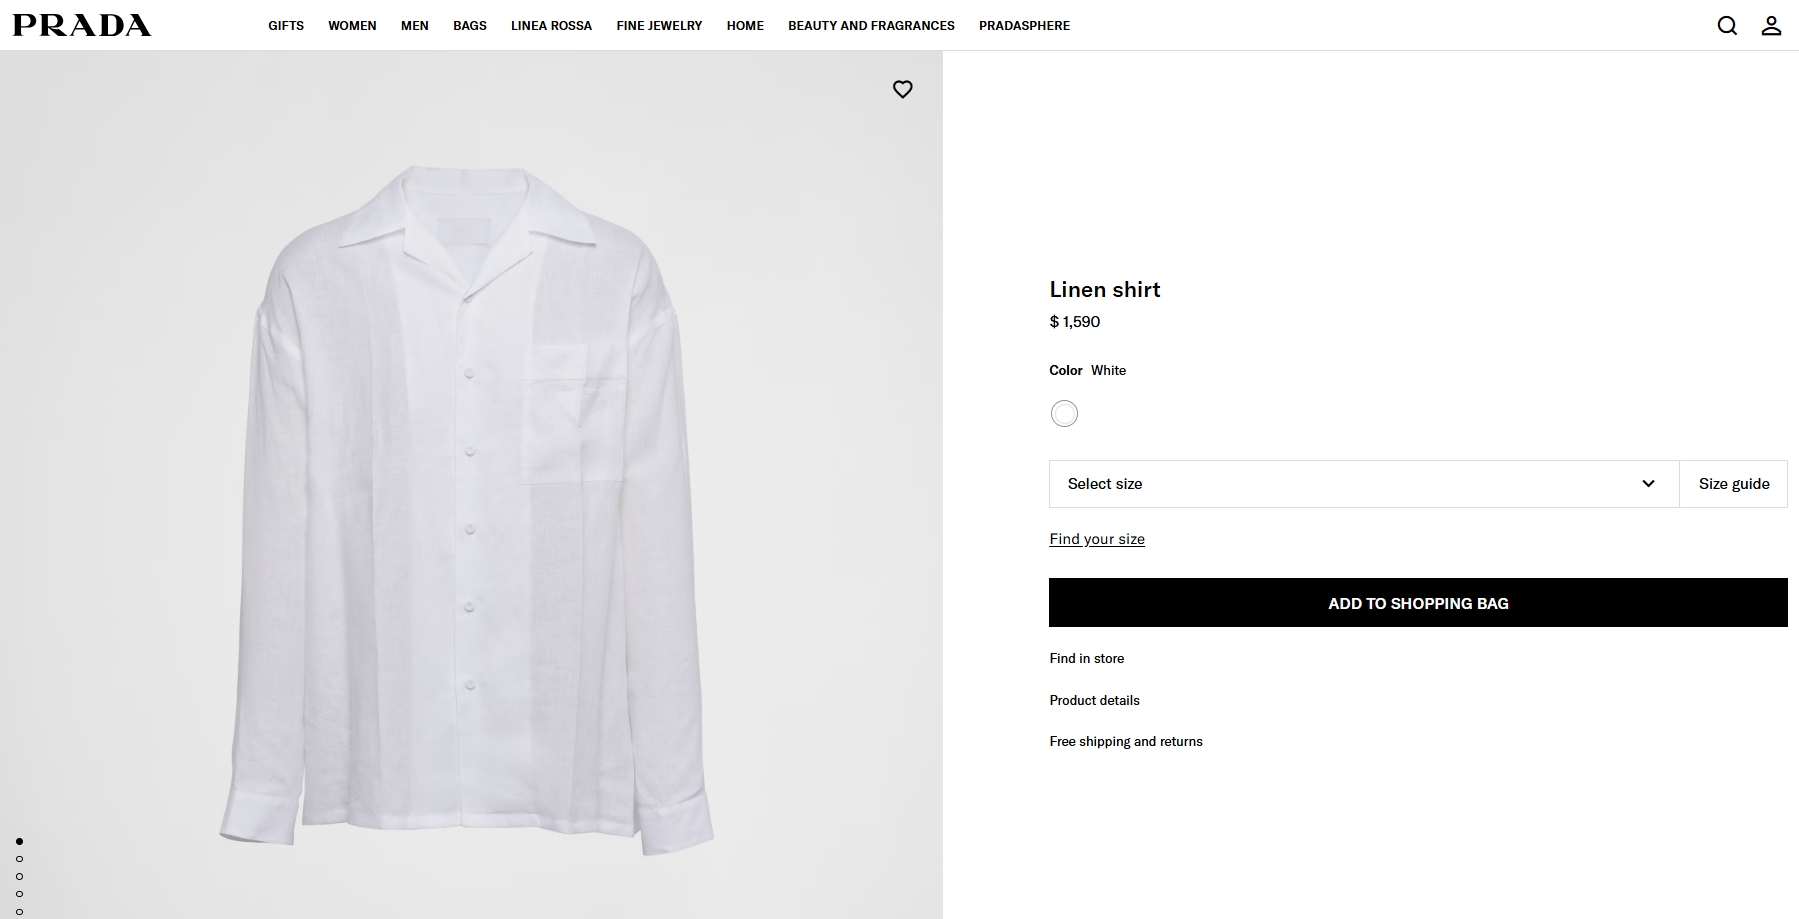The width and height of the screenshot is (1799, 919).
Task: Open the Bags menu
Action: (x=469, y=26)
